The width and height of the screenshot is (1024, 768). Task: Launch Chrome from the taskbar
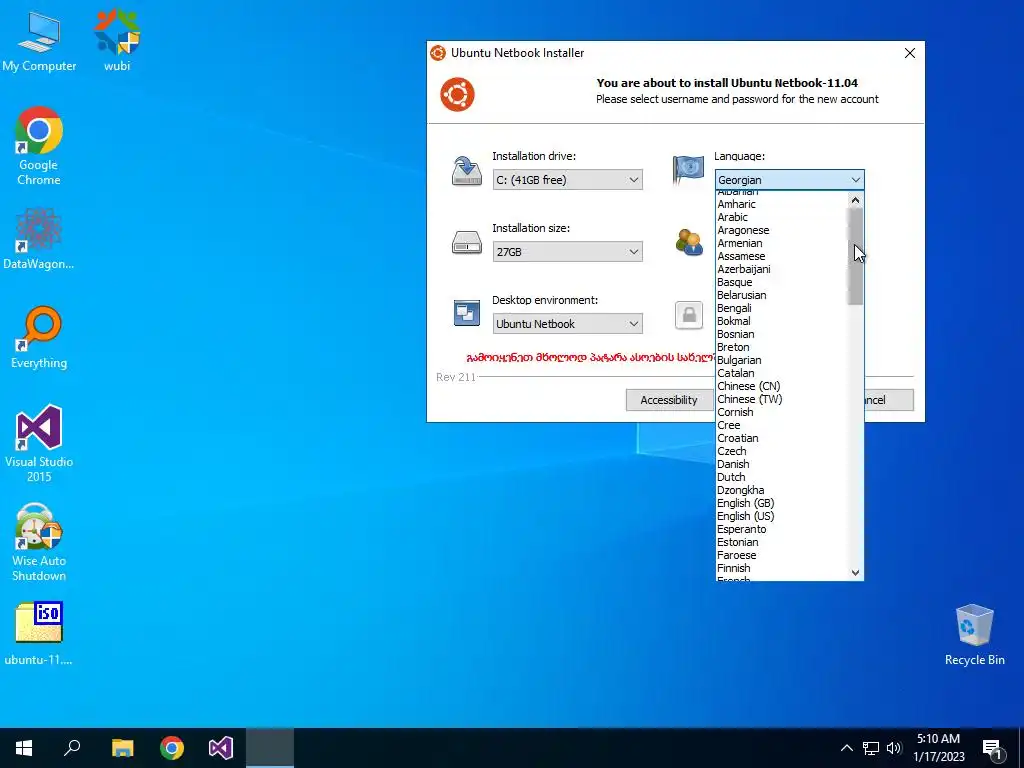[x=172, y=748]
